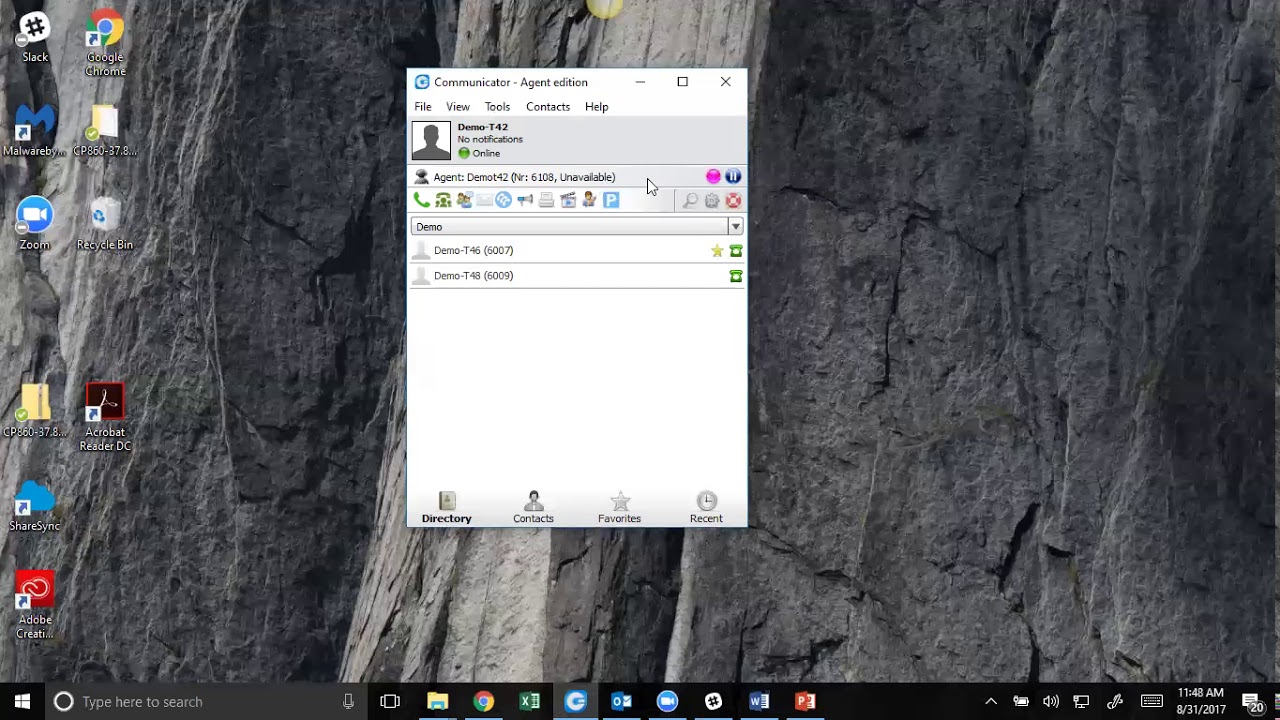The width and height of the screenshot is (1280, 720).
Task: Open Zoom desktop shortcut
Action: pos(34,224)
